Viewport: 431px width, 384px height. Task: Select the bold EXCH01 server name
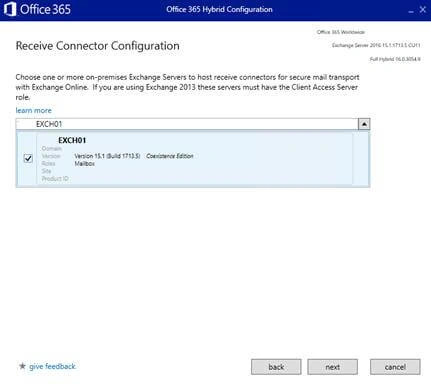[x=72, y=140]
